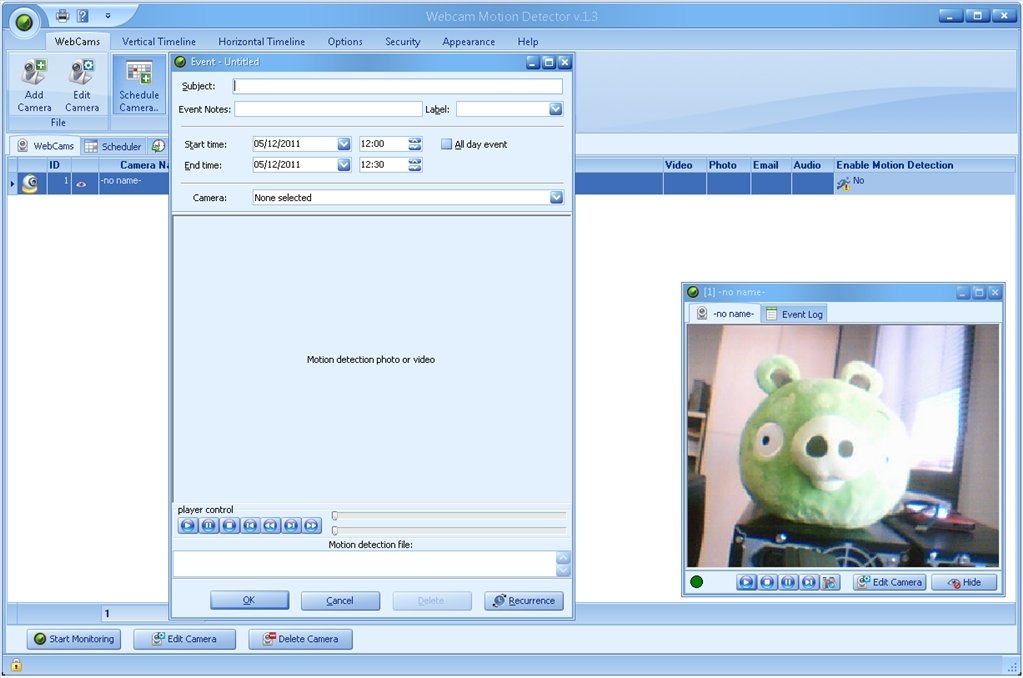1023x678 pixels.
Task: Click Cancel in the Event dialog
Action: coord(340,600)
